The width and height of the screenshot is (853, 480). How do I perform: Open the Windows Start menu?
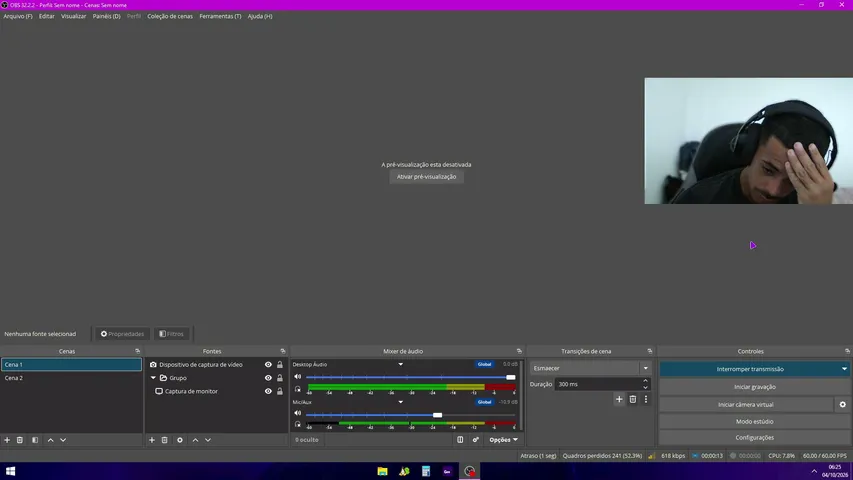pos(10,471)
